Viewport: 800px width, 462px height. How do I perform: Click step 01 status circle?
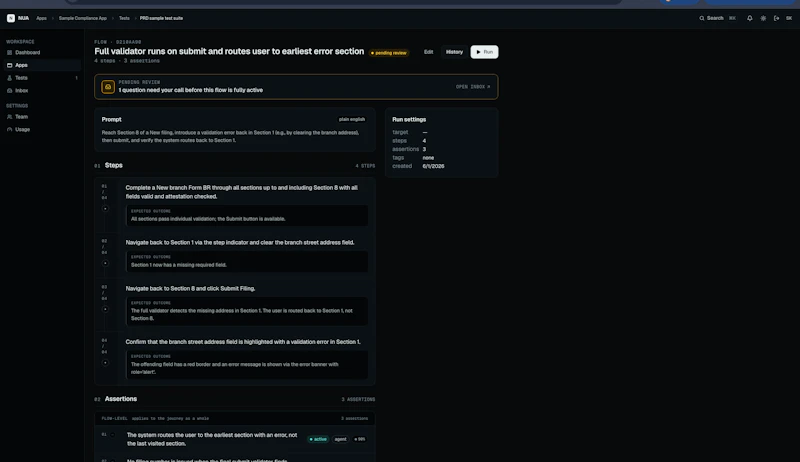pyautogui.click(x=105, y=209)
